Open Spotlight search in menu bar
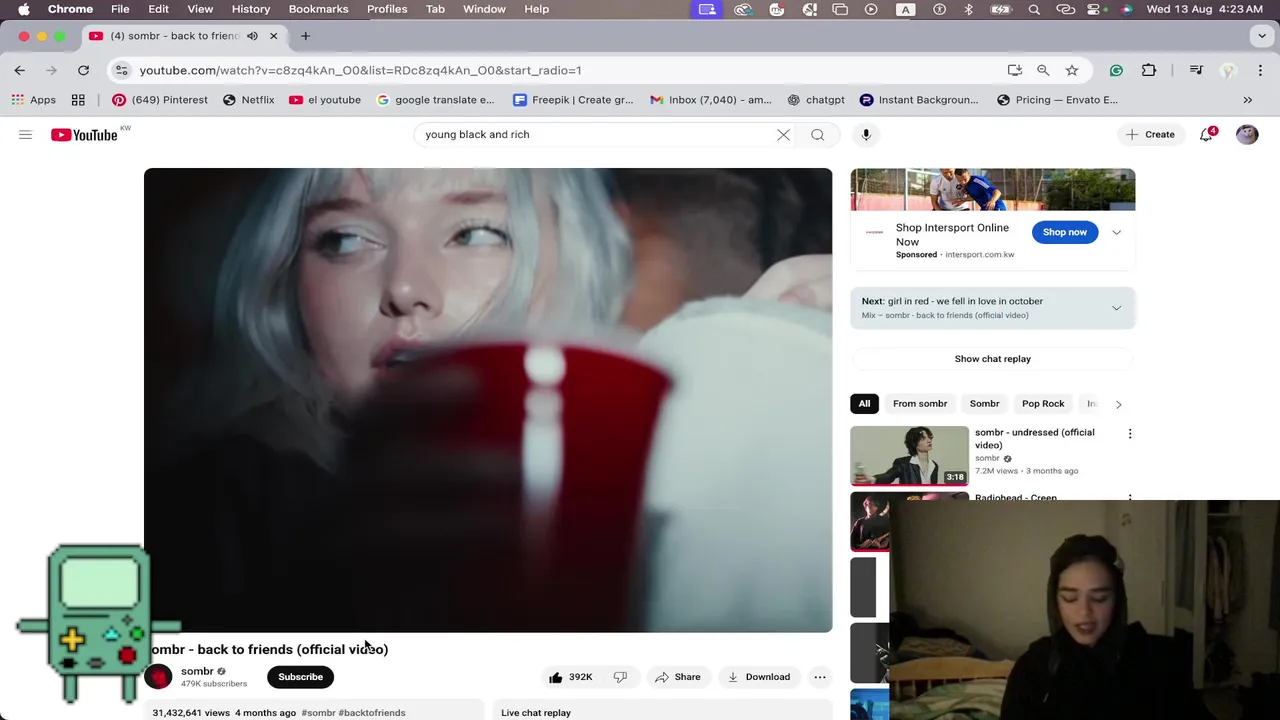 pyautogui.click(x=1034, y=9)
